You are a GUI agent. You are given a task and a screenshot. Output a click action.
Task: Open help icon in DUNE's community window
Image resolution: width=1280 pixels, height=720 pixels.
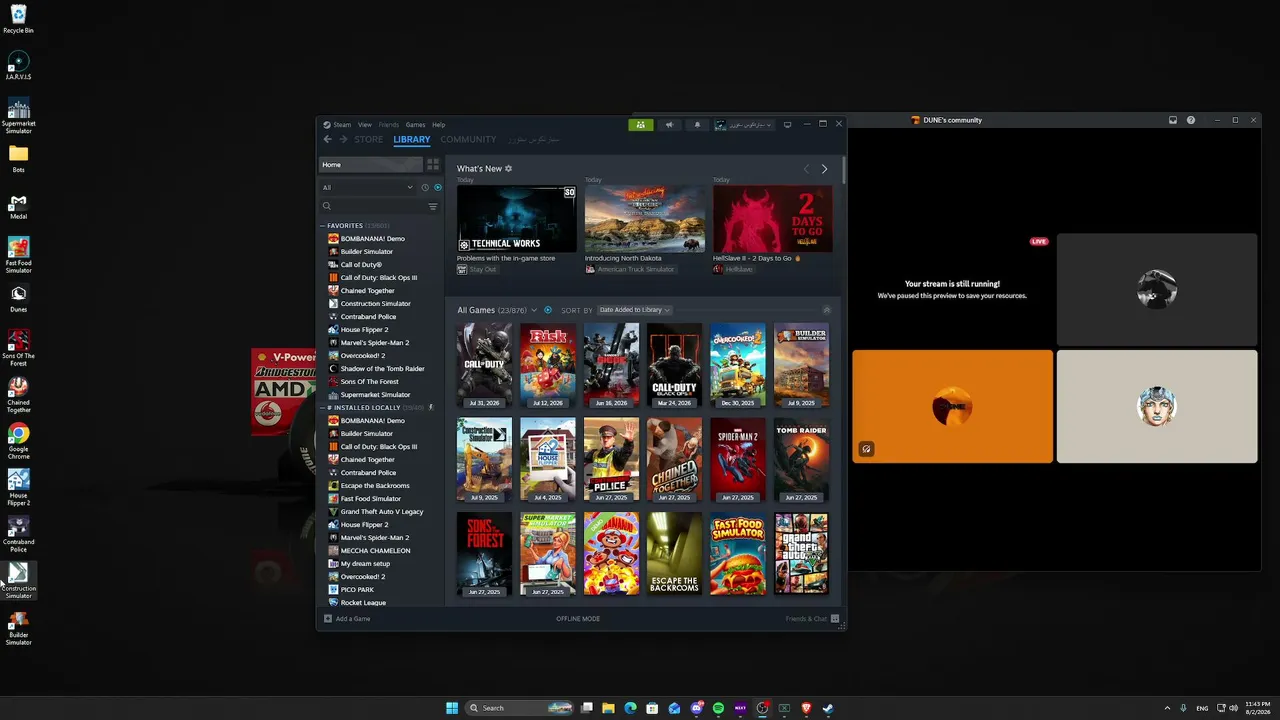[x=1191, y=120]
